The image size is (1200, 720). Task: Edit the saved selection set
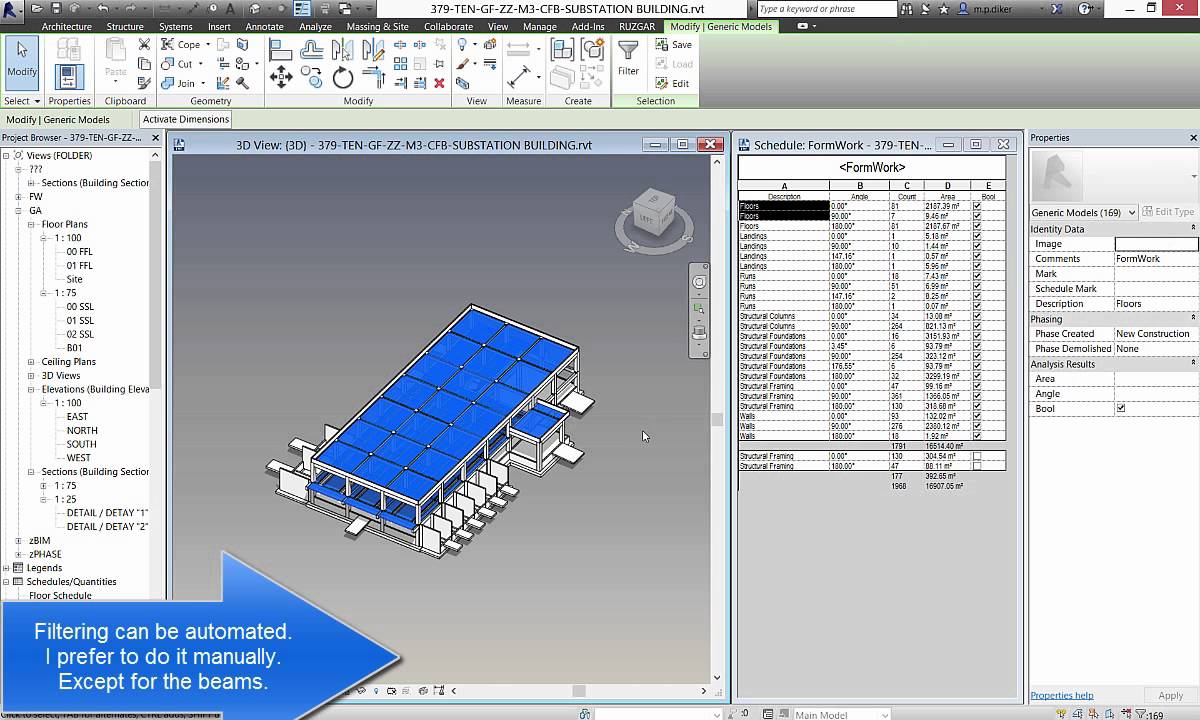click(x=677, y=82)
